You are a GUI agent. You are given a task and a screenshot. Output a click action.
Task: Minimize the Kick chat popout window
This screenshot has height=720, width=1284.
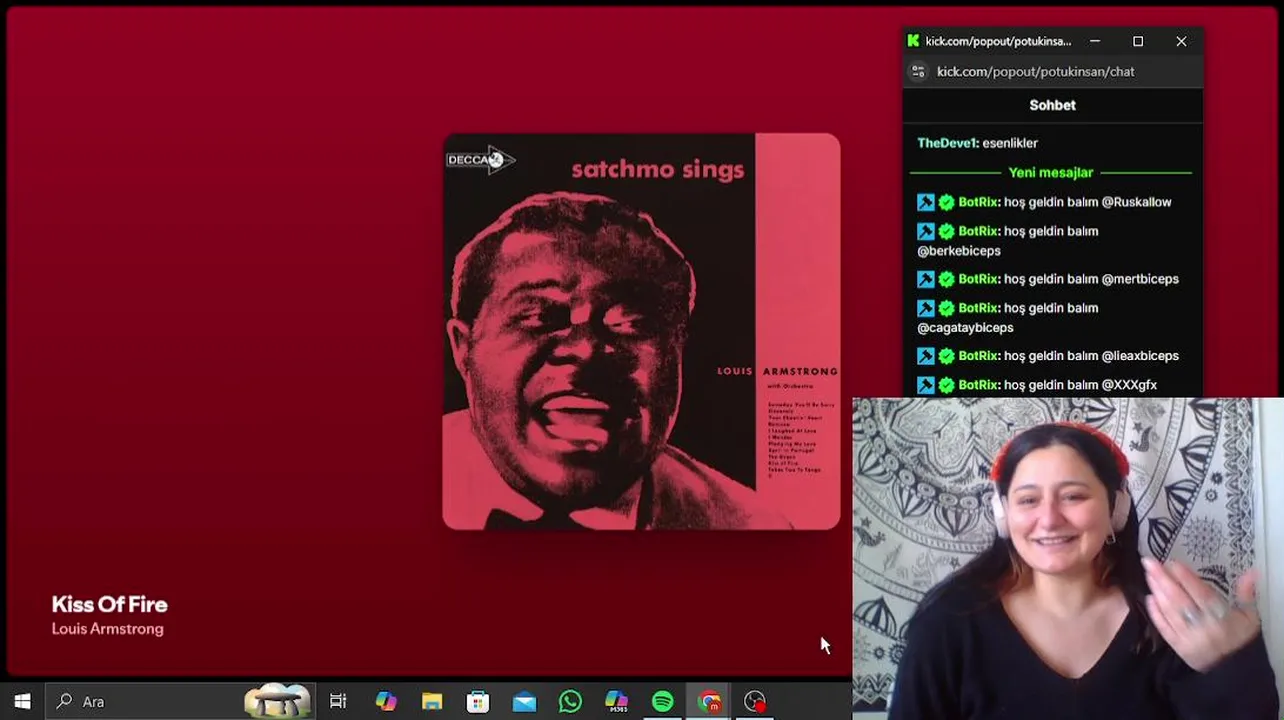(1095, 41)
